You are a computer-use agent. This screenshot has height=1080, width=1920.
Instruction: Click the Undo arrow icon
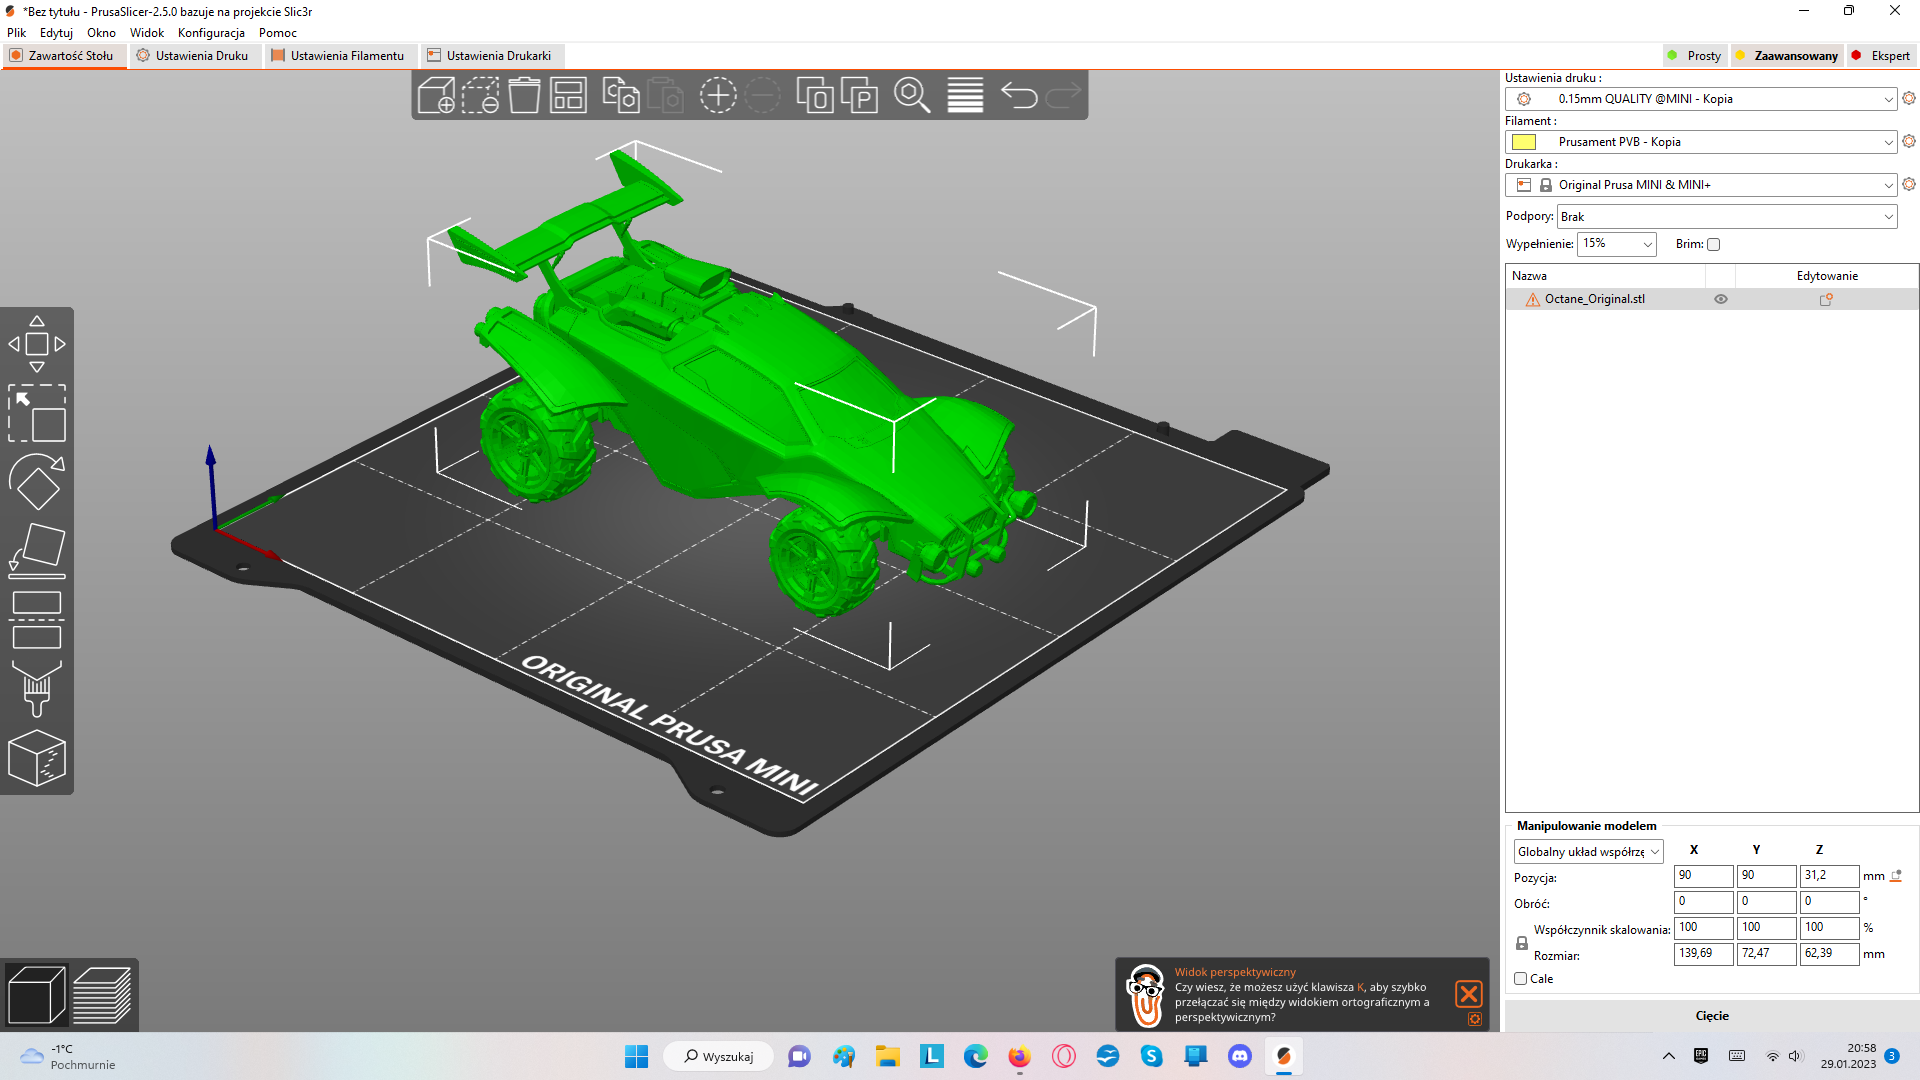pyautogui.click(x=1019, y=95)
